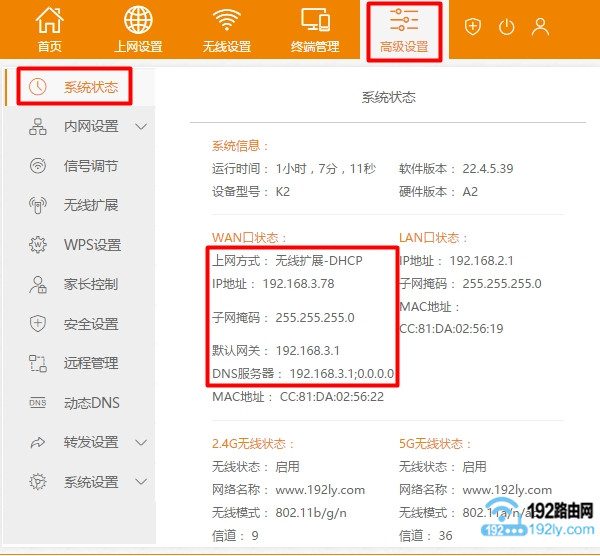Go to the 首页 home tab
The width and height of the screenshot is (600, 556).
pyautogui.click(x=49, y=30)
